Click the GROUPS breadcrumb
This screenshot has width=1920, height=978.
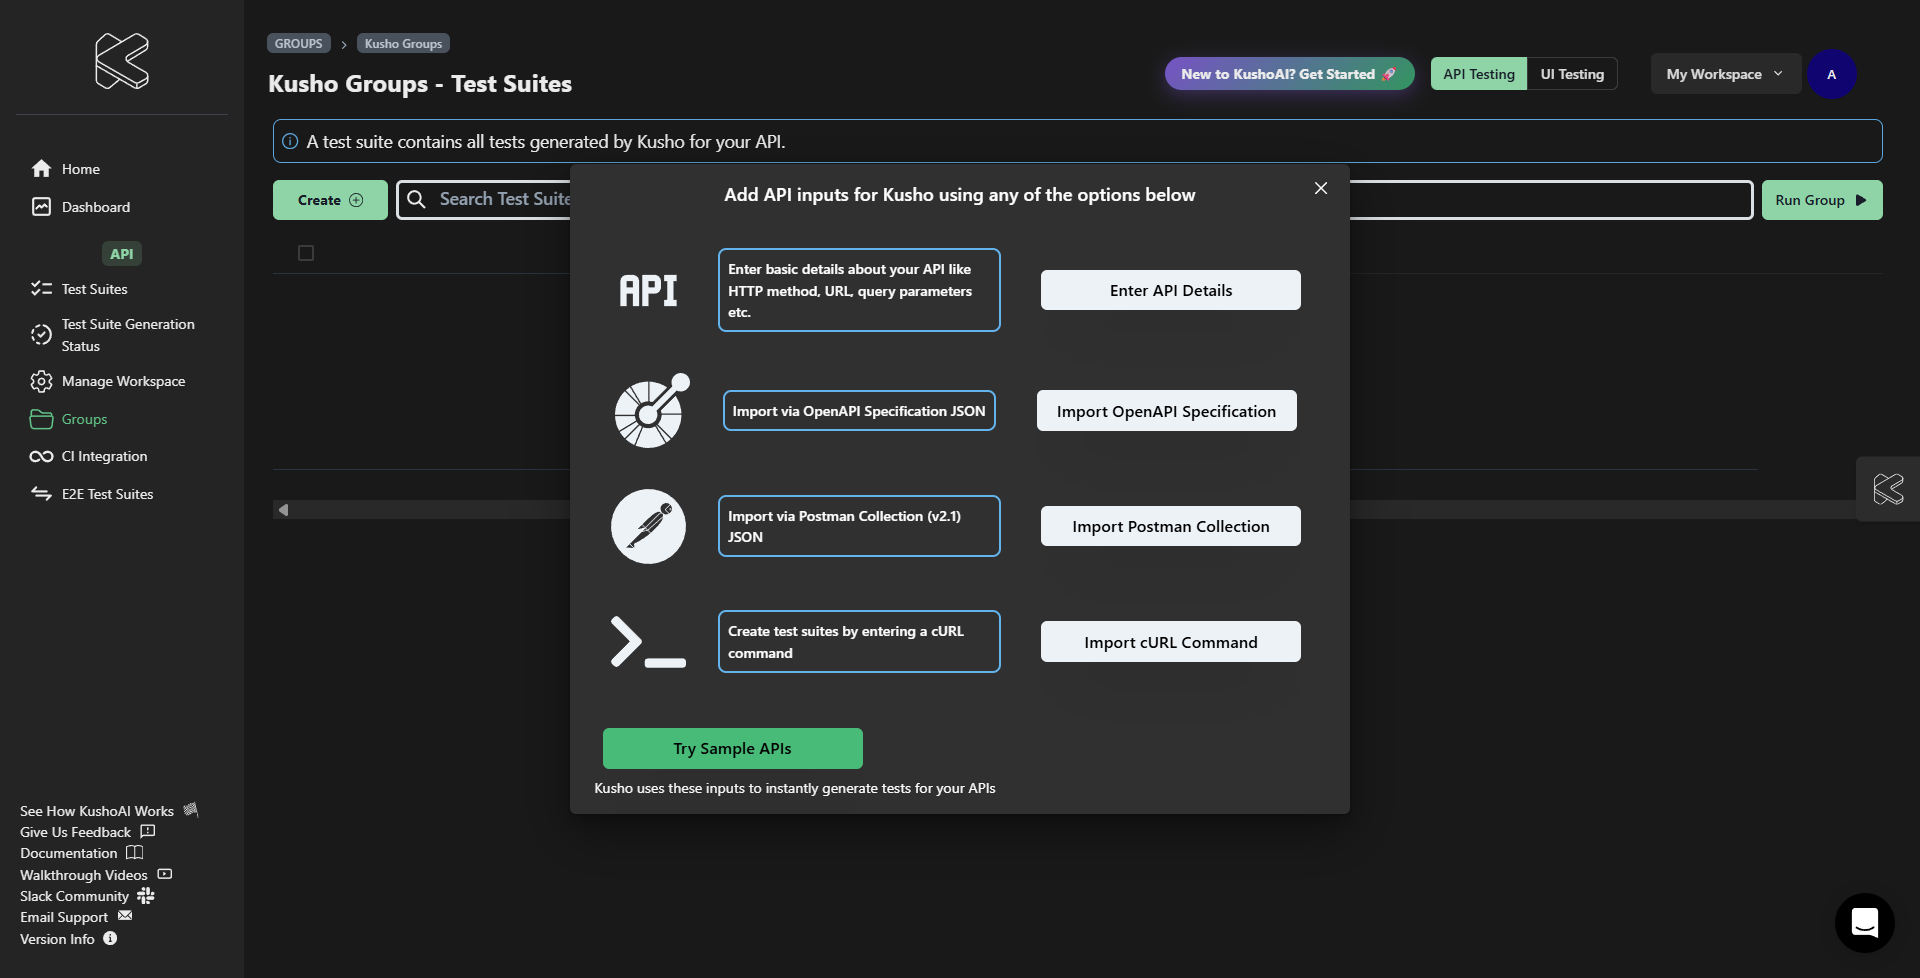click(298, 43)
